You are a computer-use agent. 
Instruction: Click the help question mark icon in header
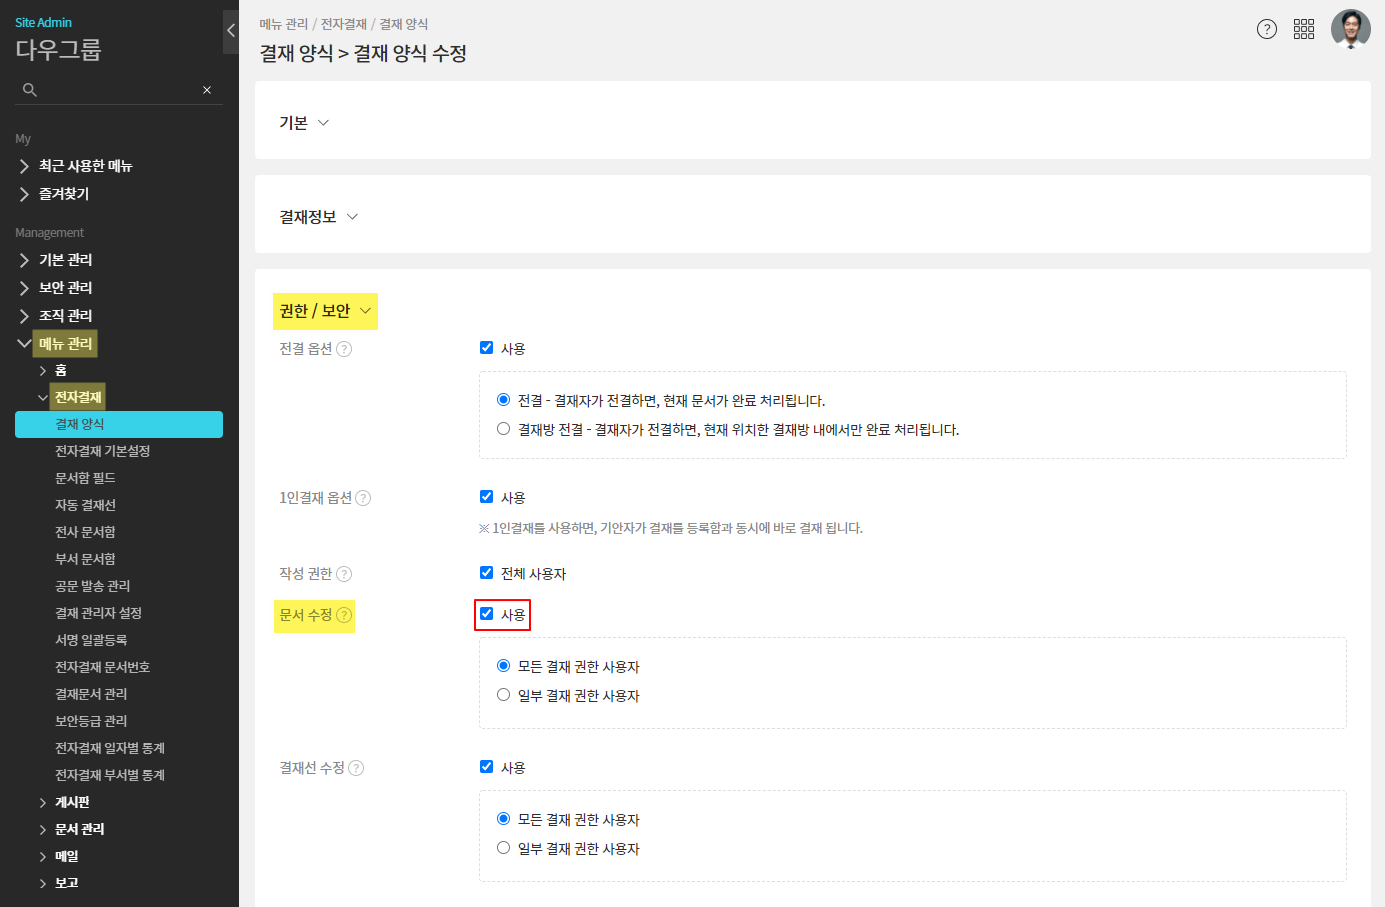tap(1266, 29)
